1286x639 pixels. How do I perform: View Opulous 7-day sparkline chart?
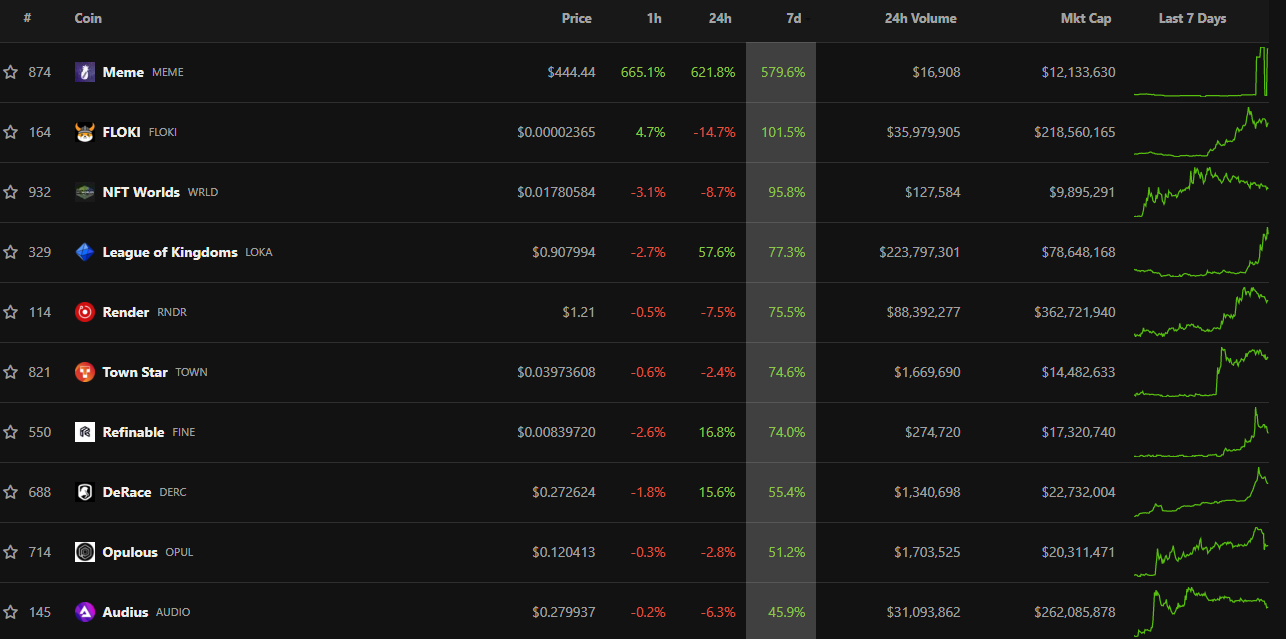tap(1201, 552)
